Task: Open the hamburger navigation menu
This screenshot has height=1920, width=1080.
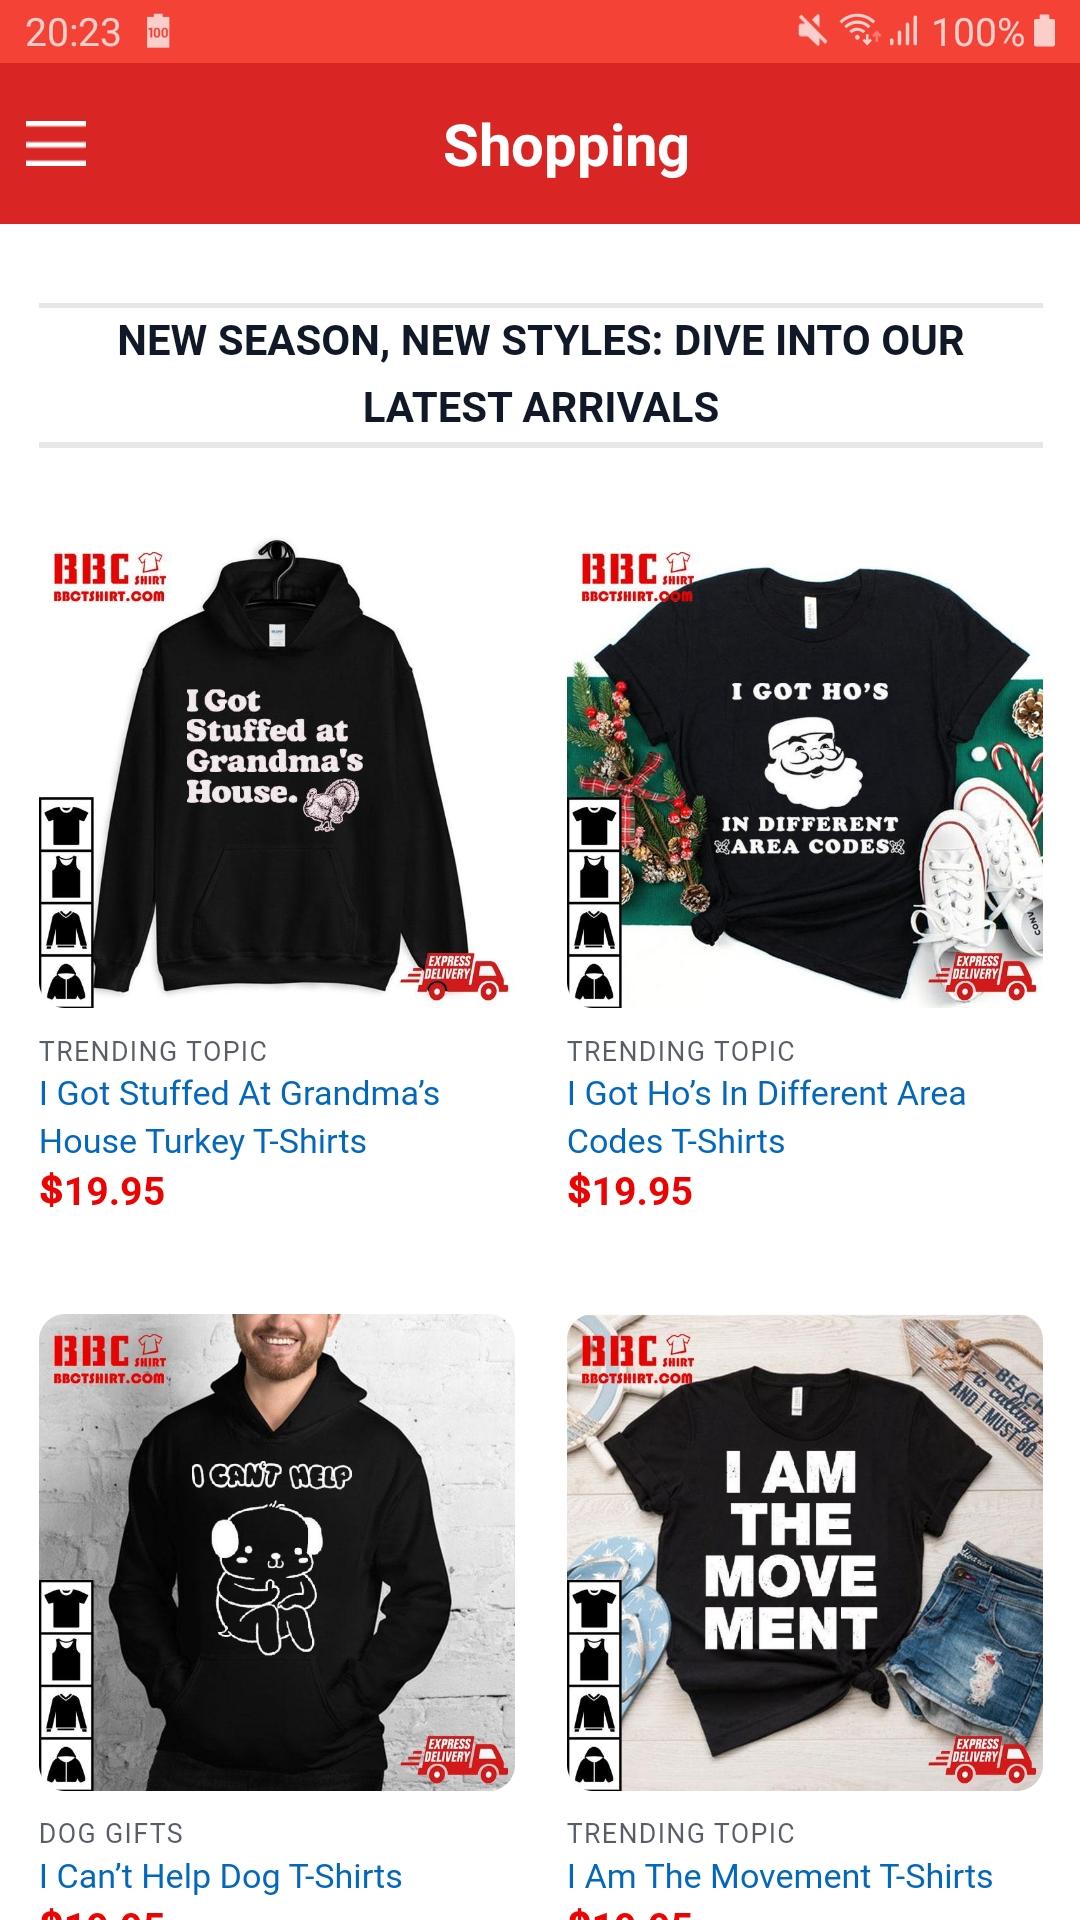Action: (x=56, y=143)
